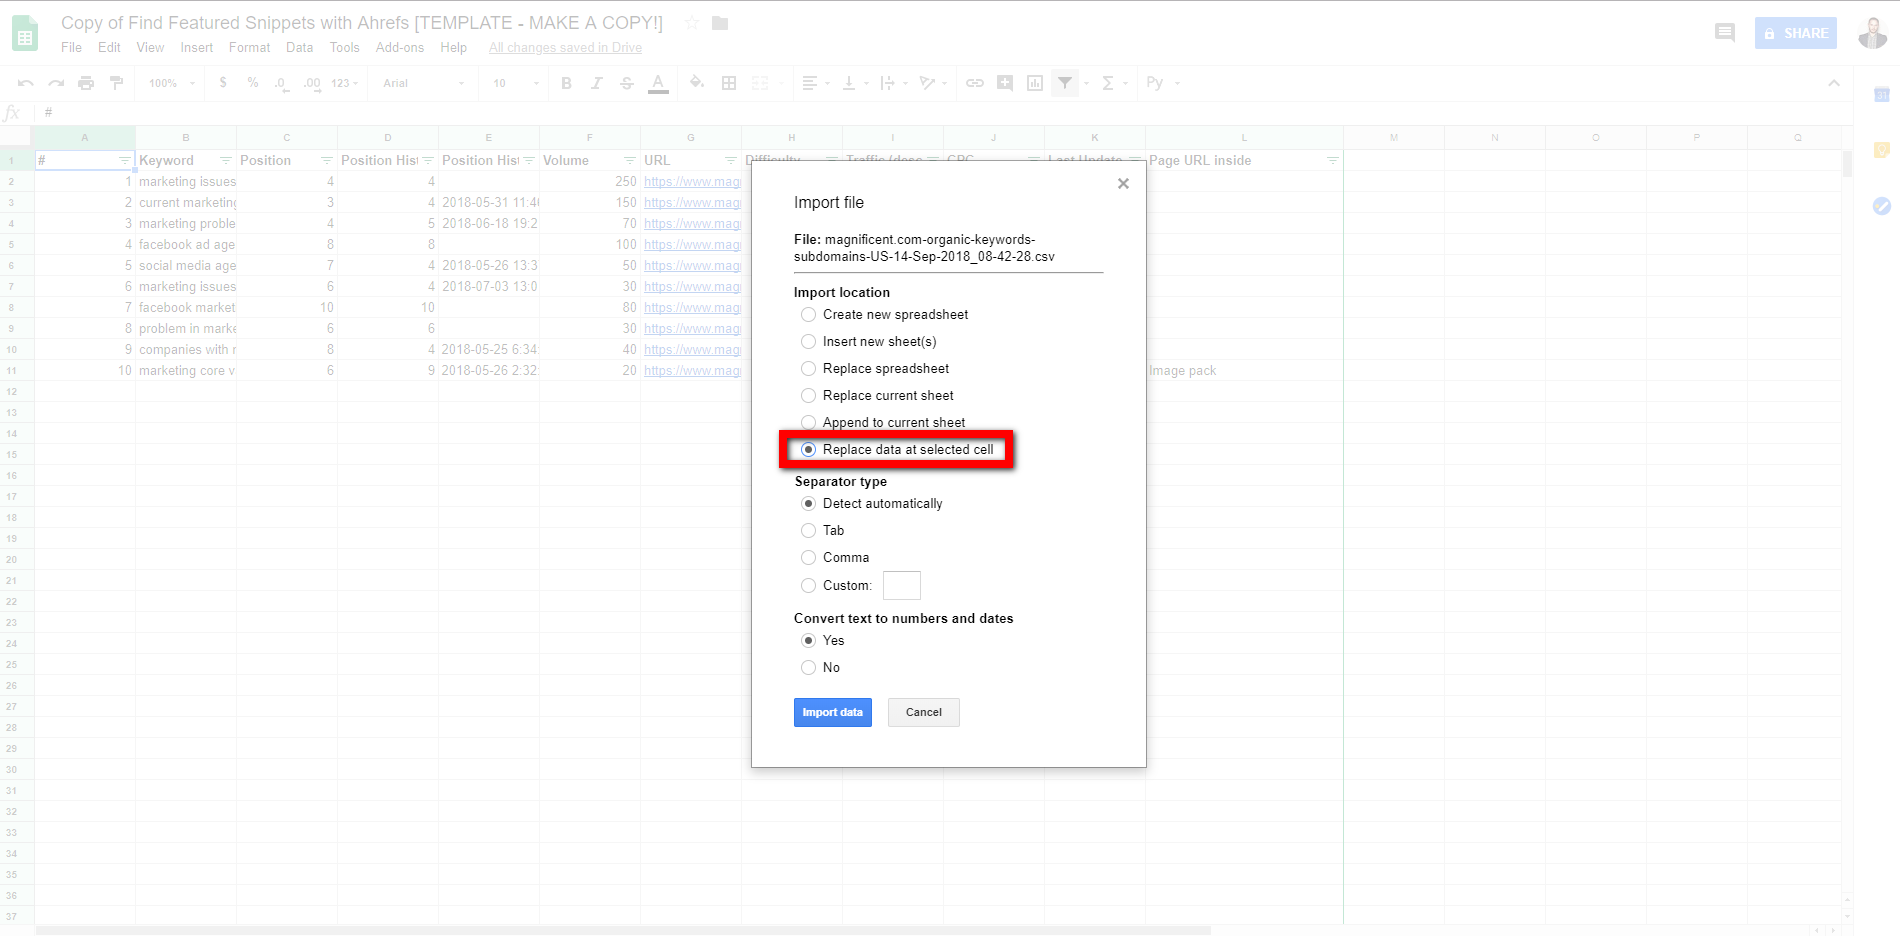Click the functions sigma icon
Image resolution: width=1900 pixels, height=936 pixels.
coord(1108,83)
